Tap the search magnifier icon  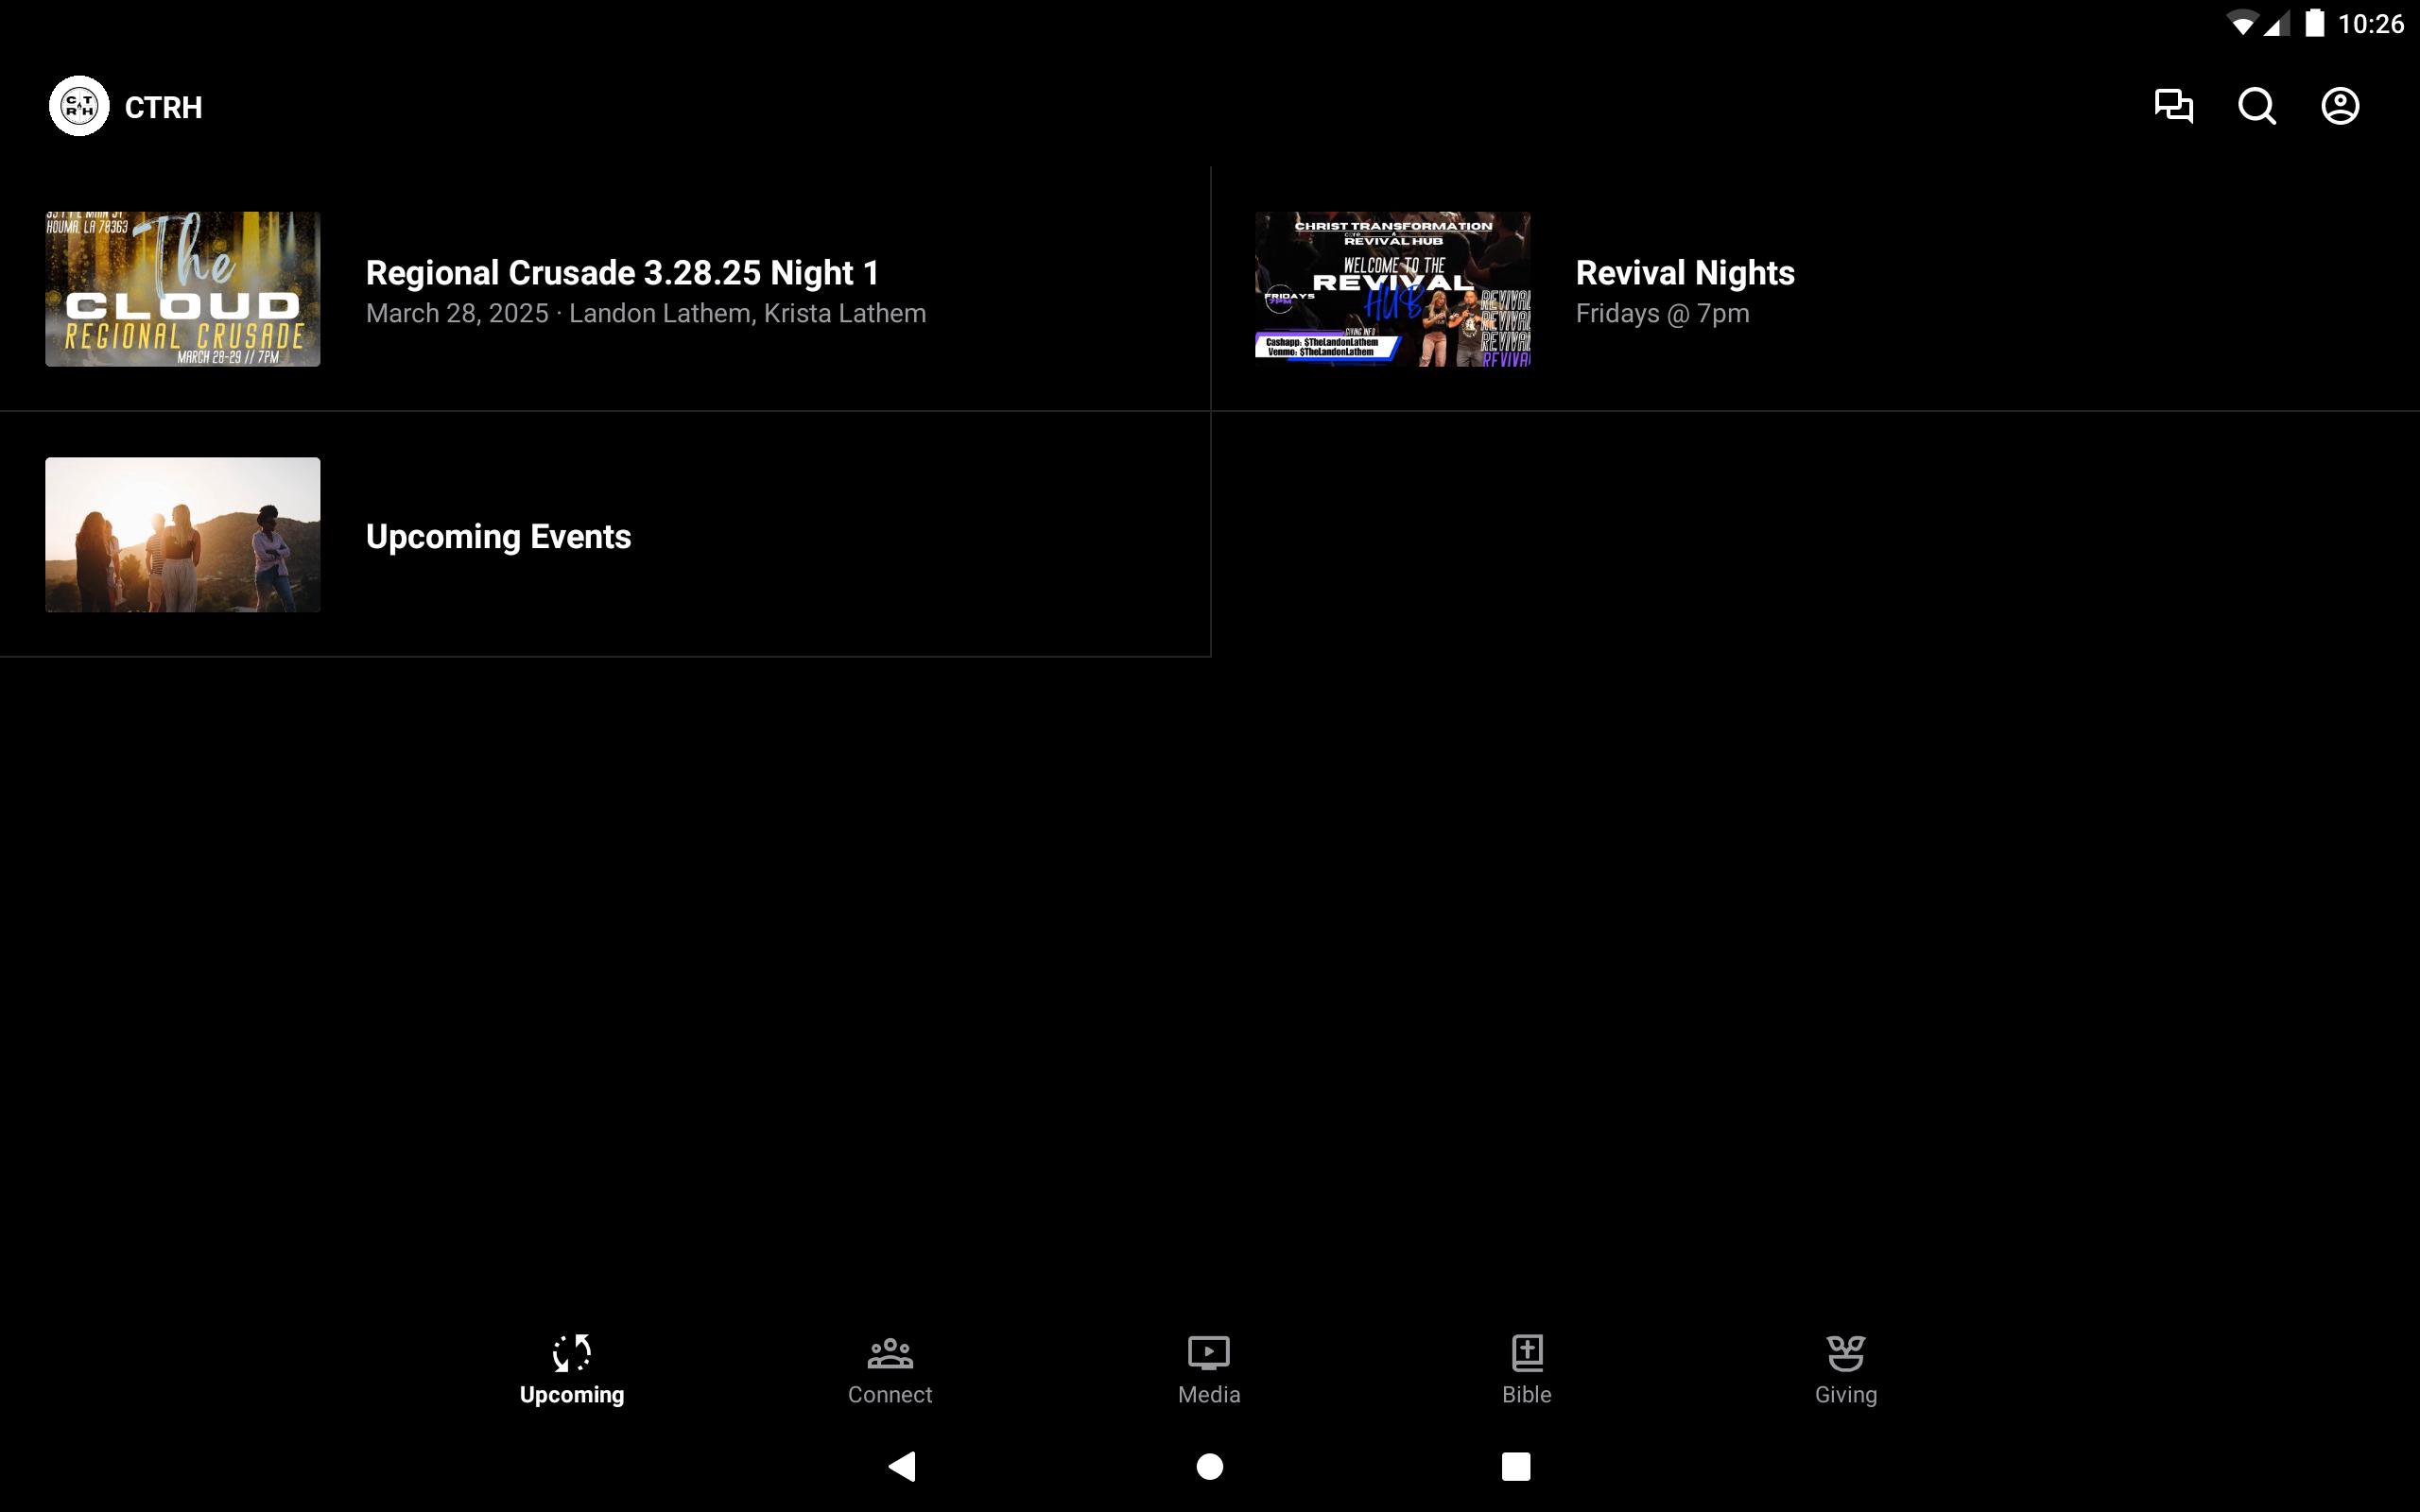[x=2256, y=106]
